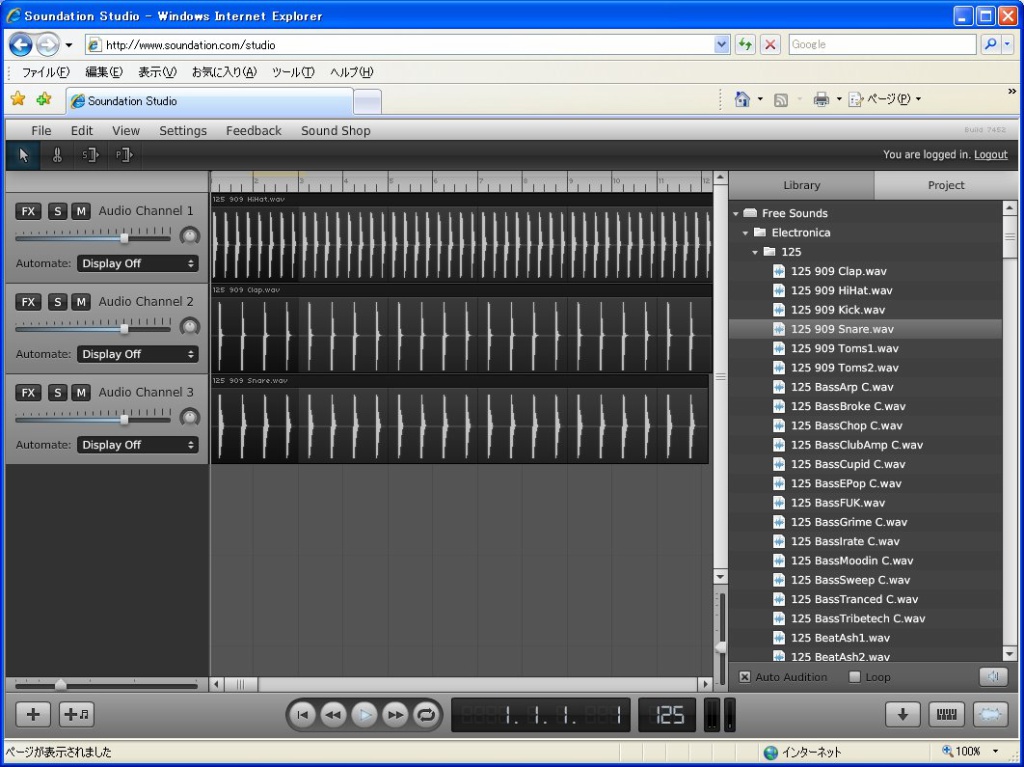
Task: Collapse the Free Sounds folder
Action: (736, 214)
